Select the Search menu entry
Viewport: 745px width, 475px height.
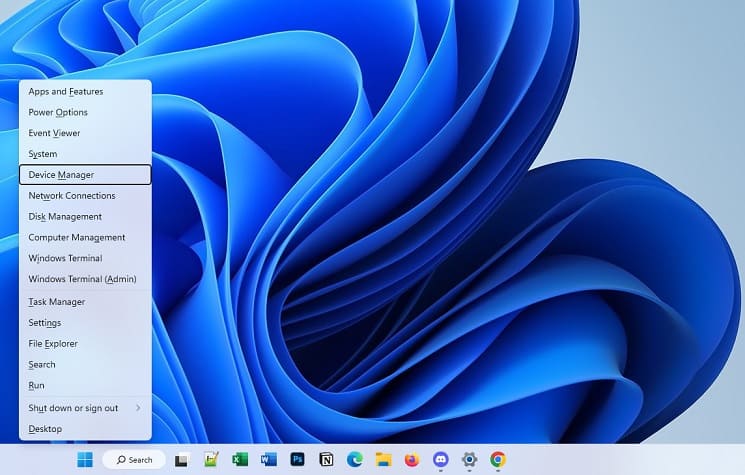[86, 365]
